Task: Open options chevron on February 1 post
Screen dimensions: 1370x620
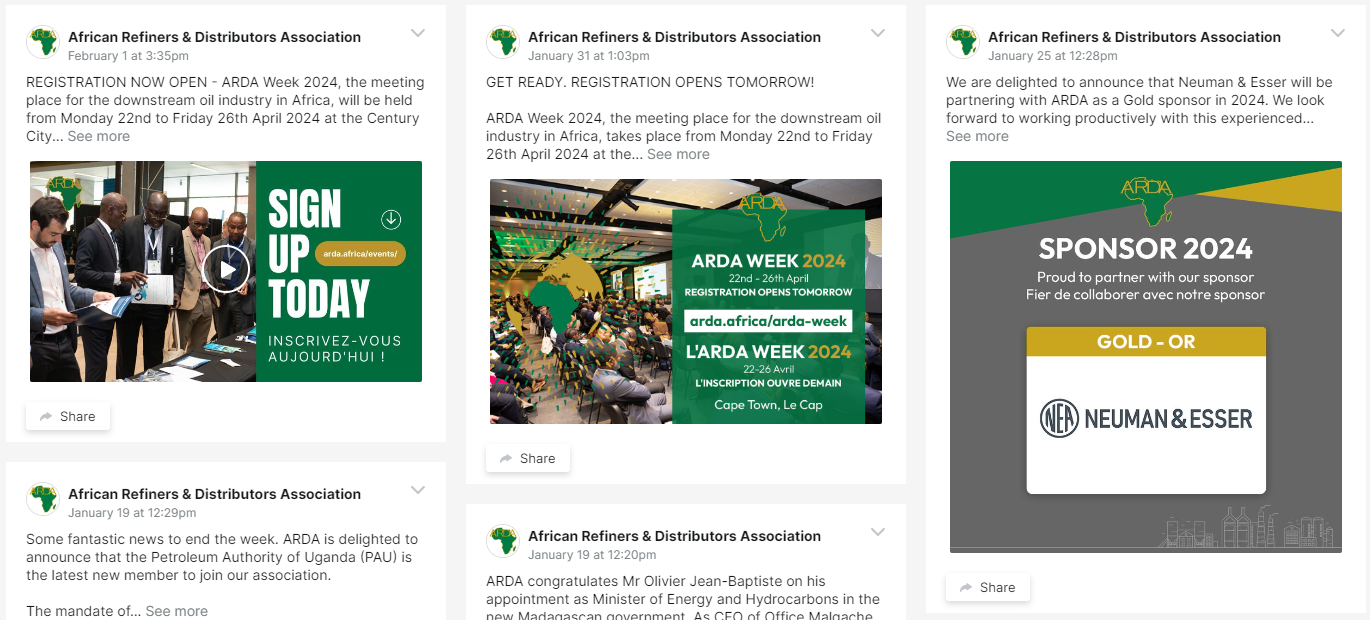Action: coord(418,33)
